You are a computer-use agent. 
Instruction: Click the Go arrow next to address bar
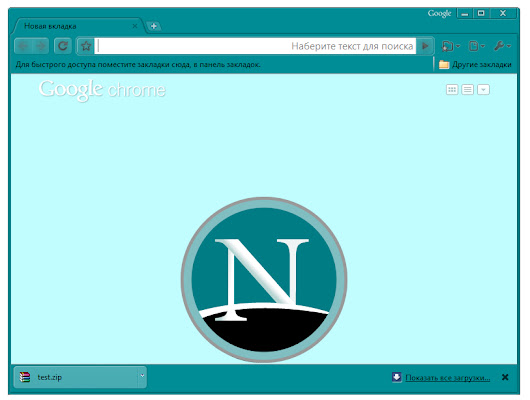[425, 46]
